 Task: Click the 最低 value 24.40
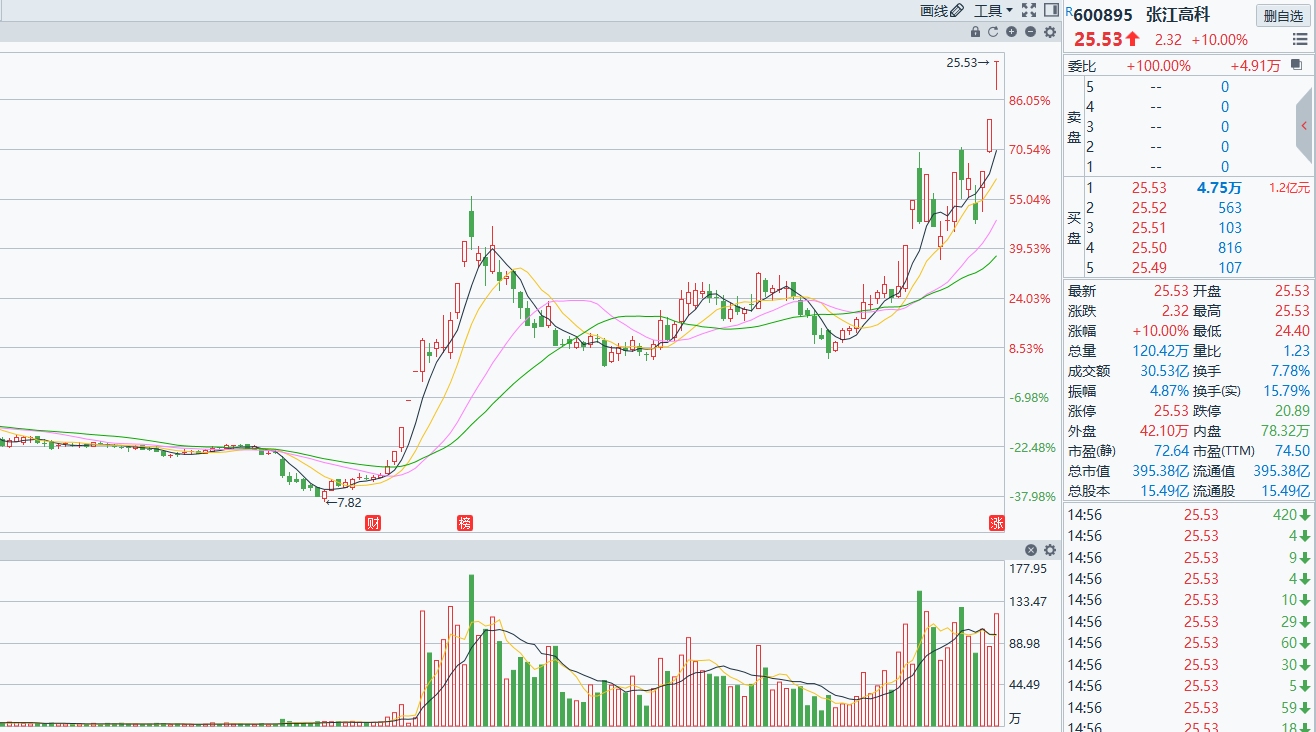(1290, 331)
